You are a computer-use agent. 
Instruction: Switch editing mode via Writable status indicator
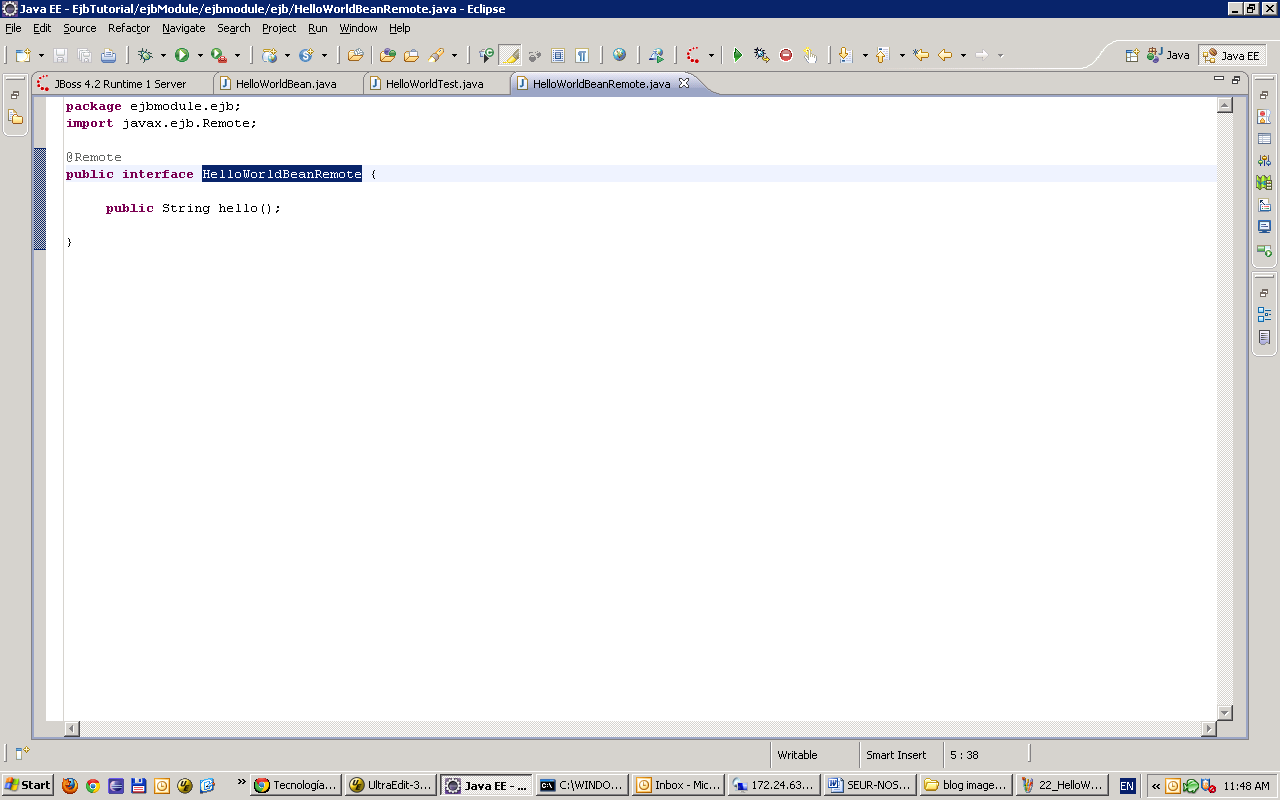click(800, 755)
